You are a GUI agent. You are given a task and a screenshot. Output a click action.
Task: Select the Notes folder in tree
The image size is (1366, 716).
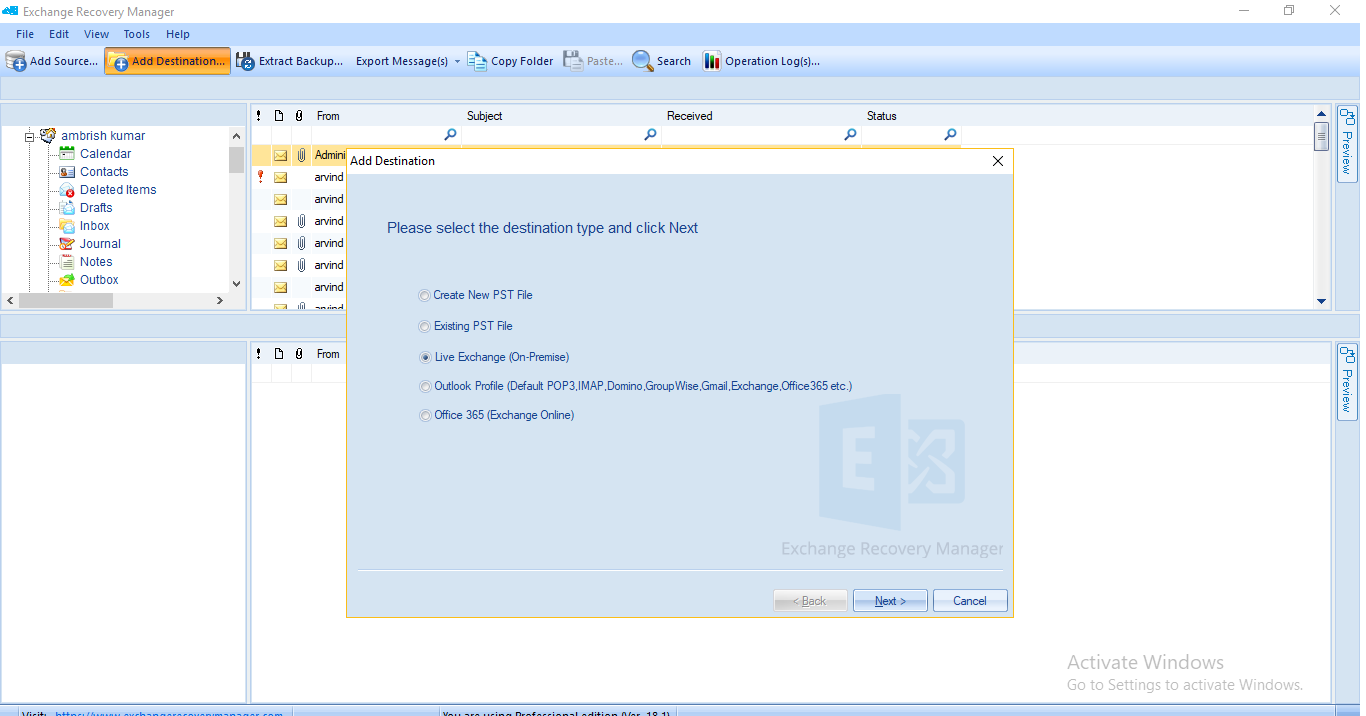[x=96, y=262]
